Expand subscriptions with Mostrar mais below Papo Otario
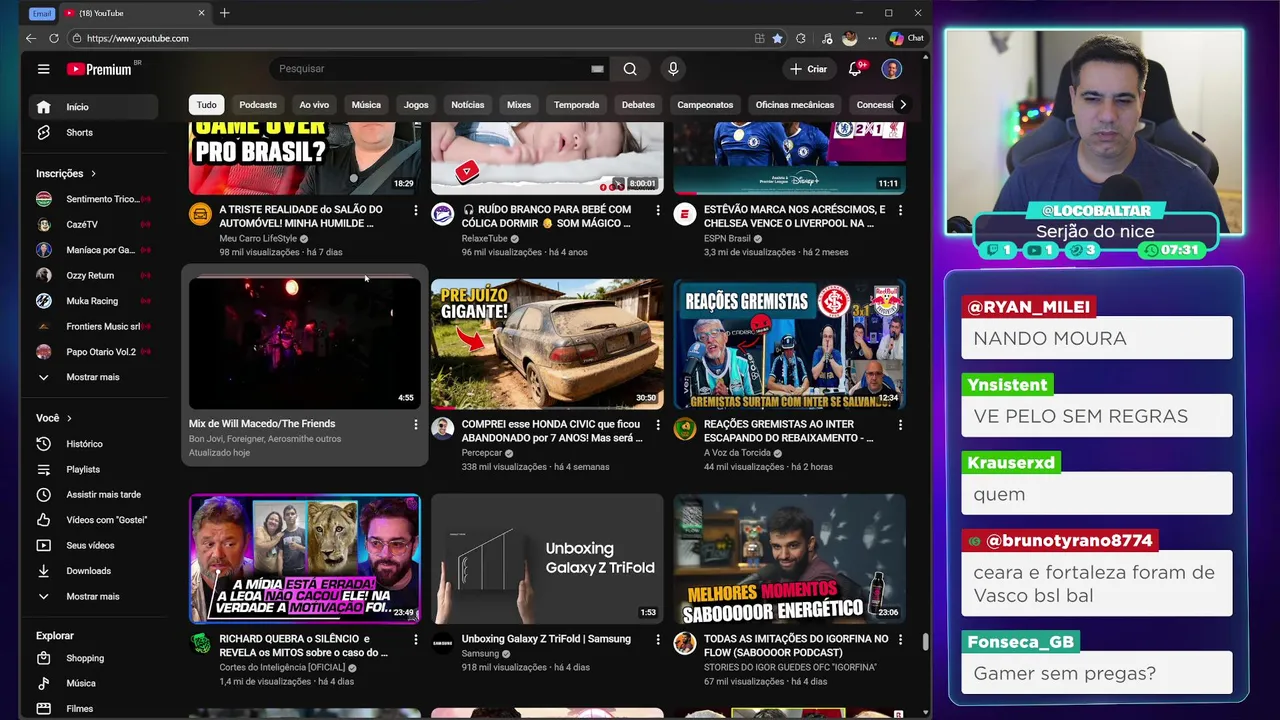The image size is (1280, 720). [93, 377]
